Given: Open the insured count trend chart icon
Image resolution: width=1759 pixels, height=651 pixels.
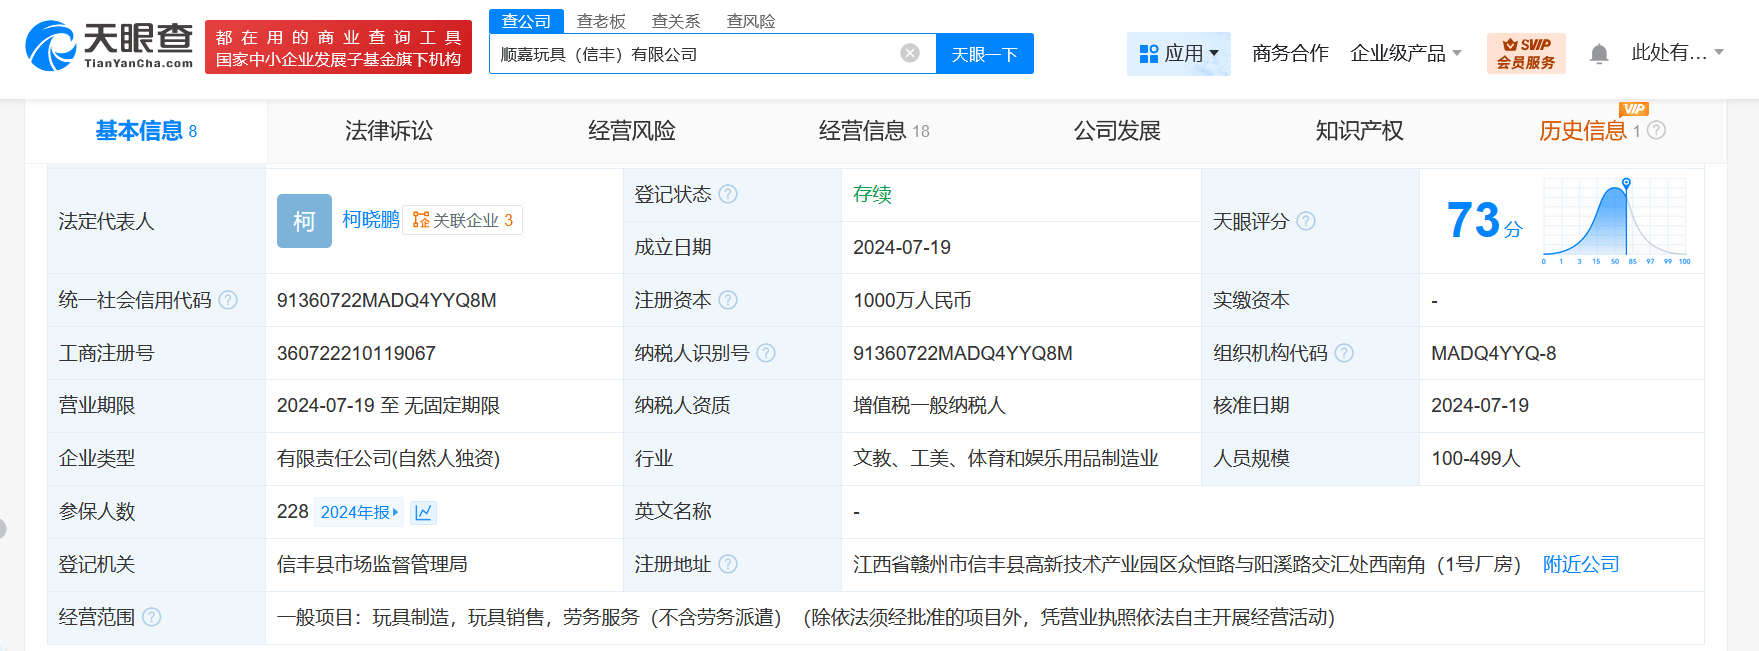Looking at the screenshot, I should 423,512.
